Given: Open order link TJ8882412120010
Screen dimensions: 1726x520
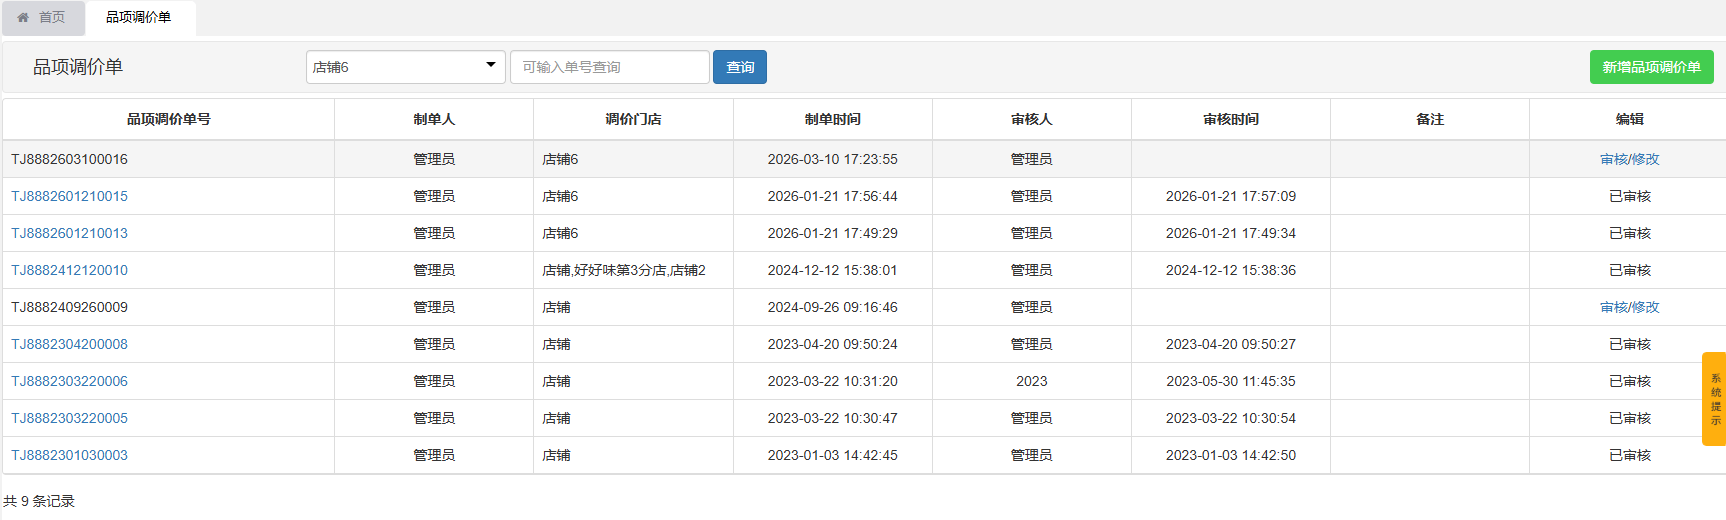Looking at the screenshot, I should 70,270.
